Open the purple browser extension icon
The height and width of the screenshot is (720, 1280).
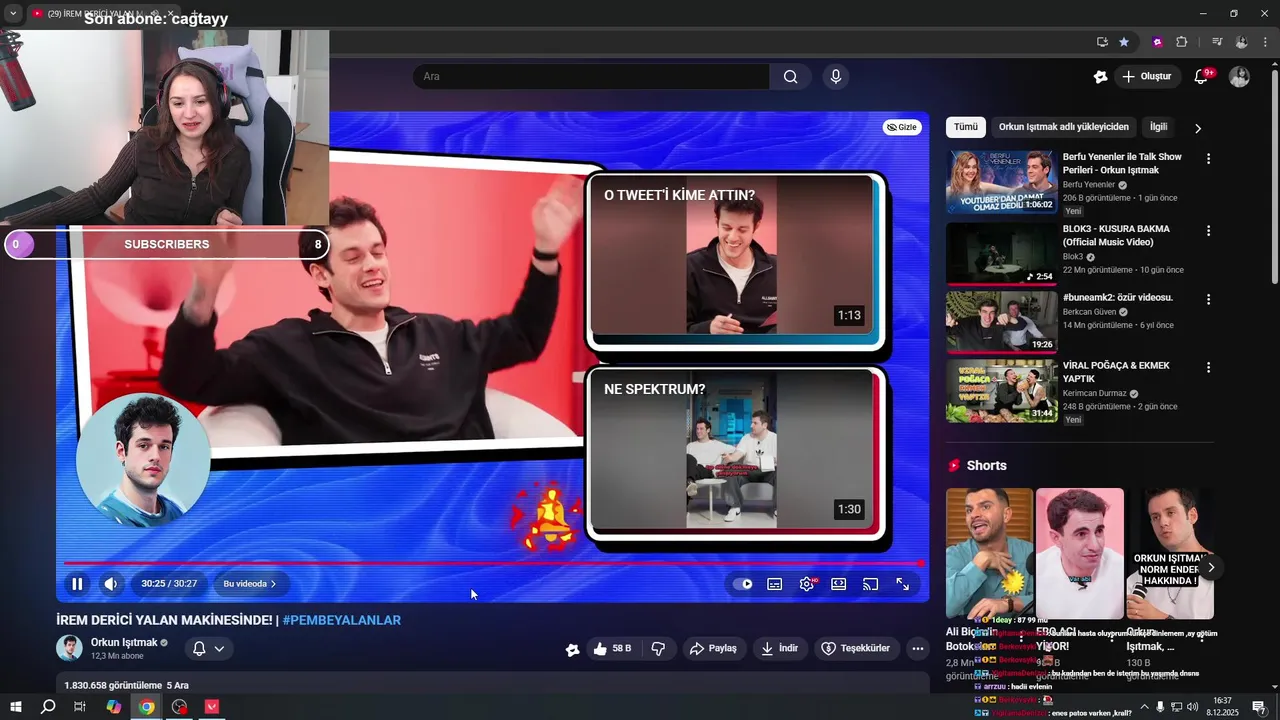click(x=1157, y=42)
